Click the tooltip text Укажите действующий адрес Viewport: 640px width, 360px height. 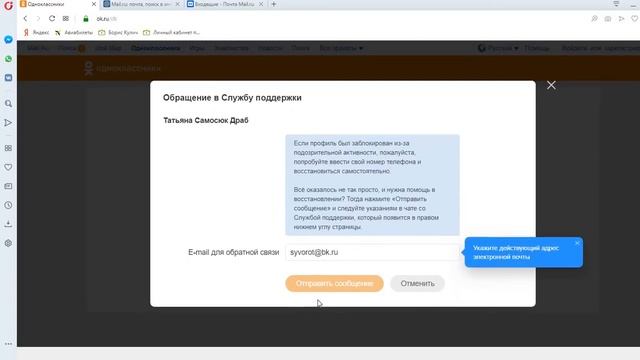pos(516,252)
